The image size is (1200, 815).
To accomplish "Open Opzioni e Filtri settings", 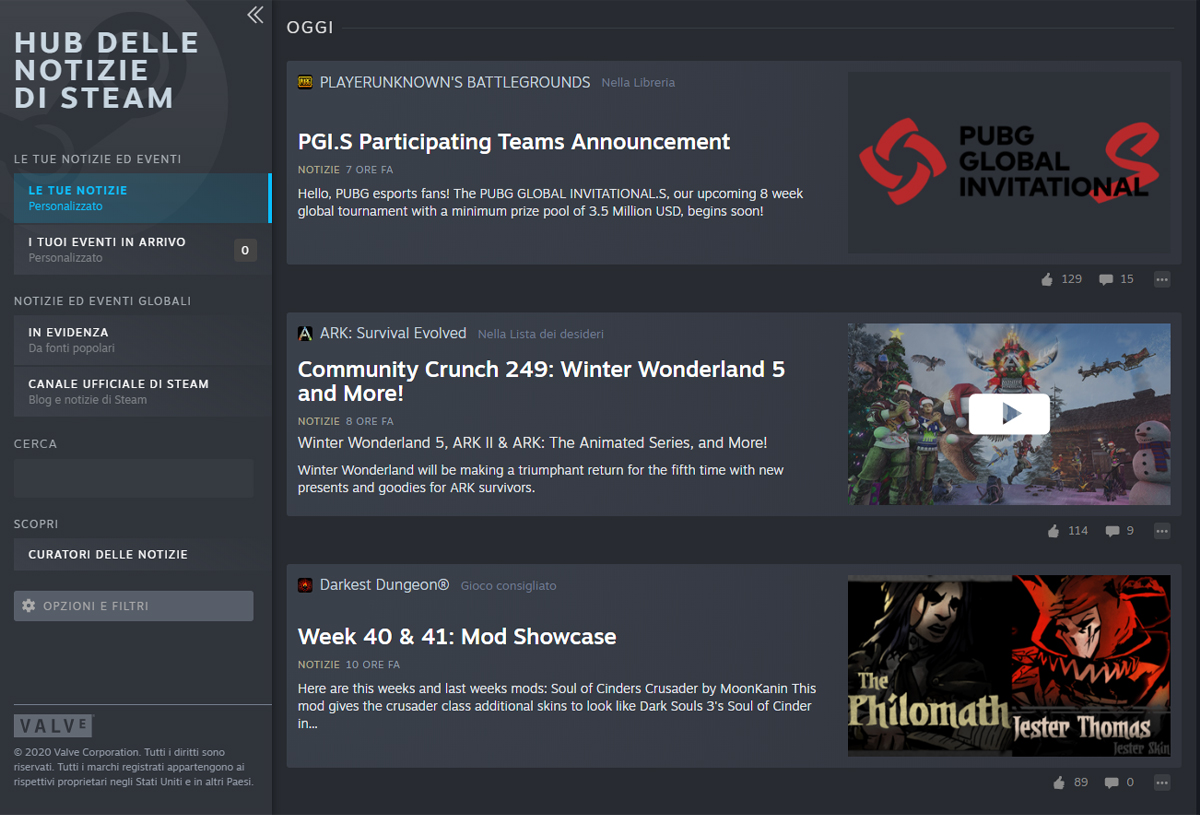I will [x=133, y=606].
